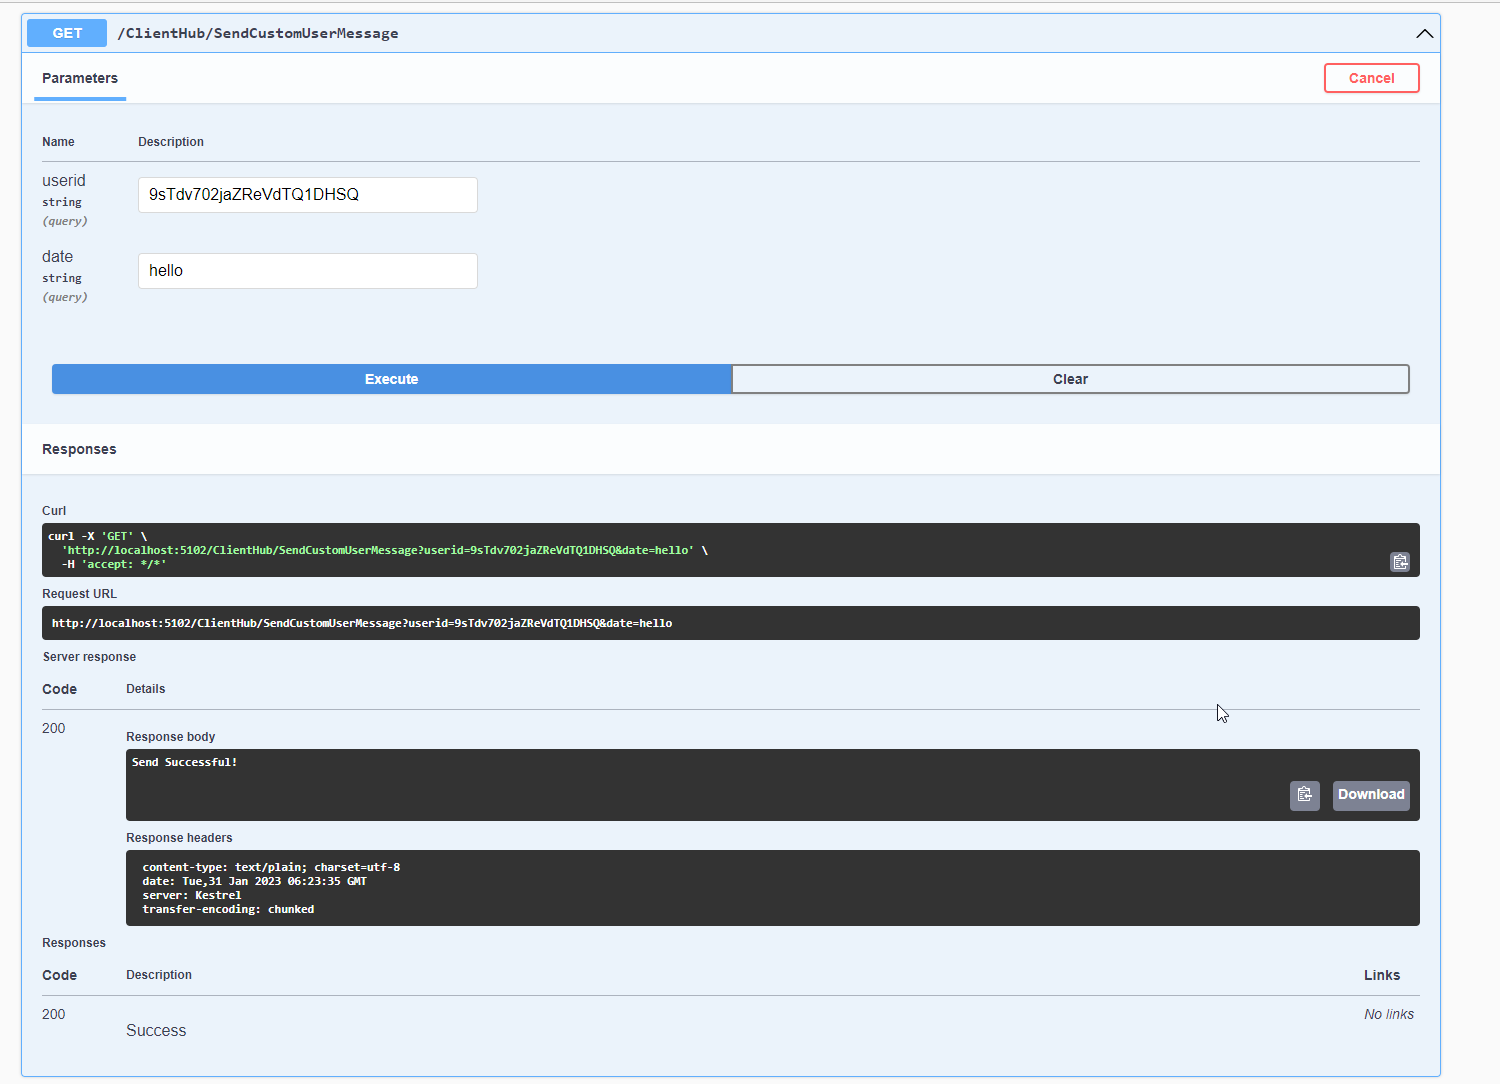Click the 'Name' header in parameters table
This screenshot has width=1500, height=1084.
point(58,142)
